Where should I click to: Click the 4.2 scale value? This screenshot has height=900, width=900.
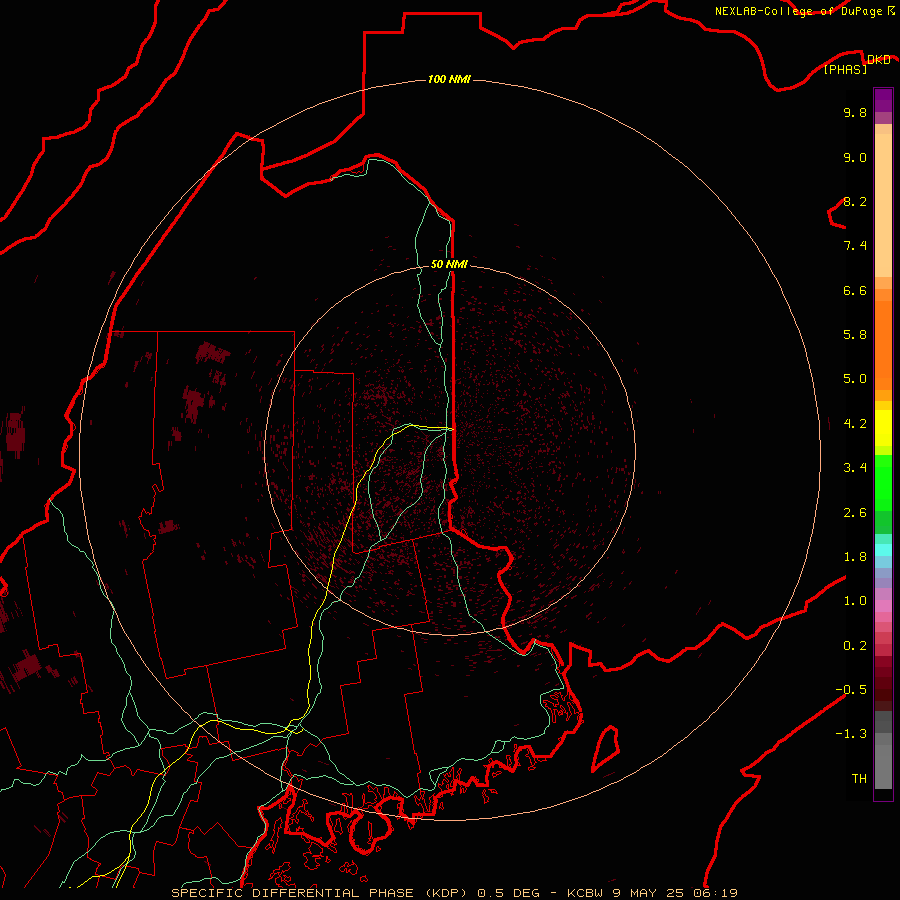point(855,424)
